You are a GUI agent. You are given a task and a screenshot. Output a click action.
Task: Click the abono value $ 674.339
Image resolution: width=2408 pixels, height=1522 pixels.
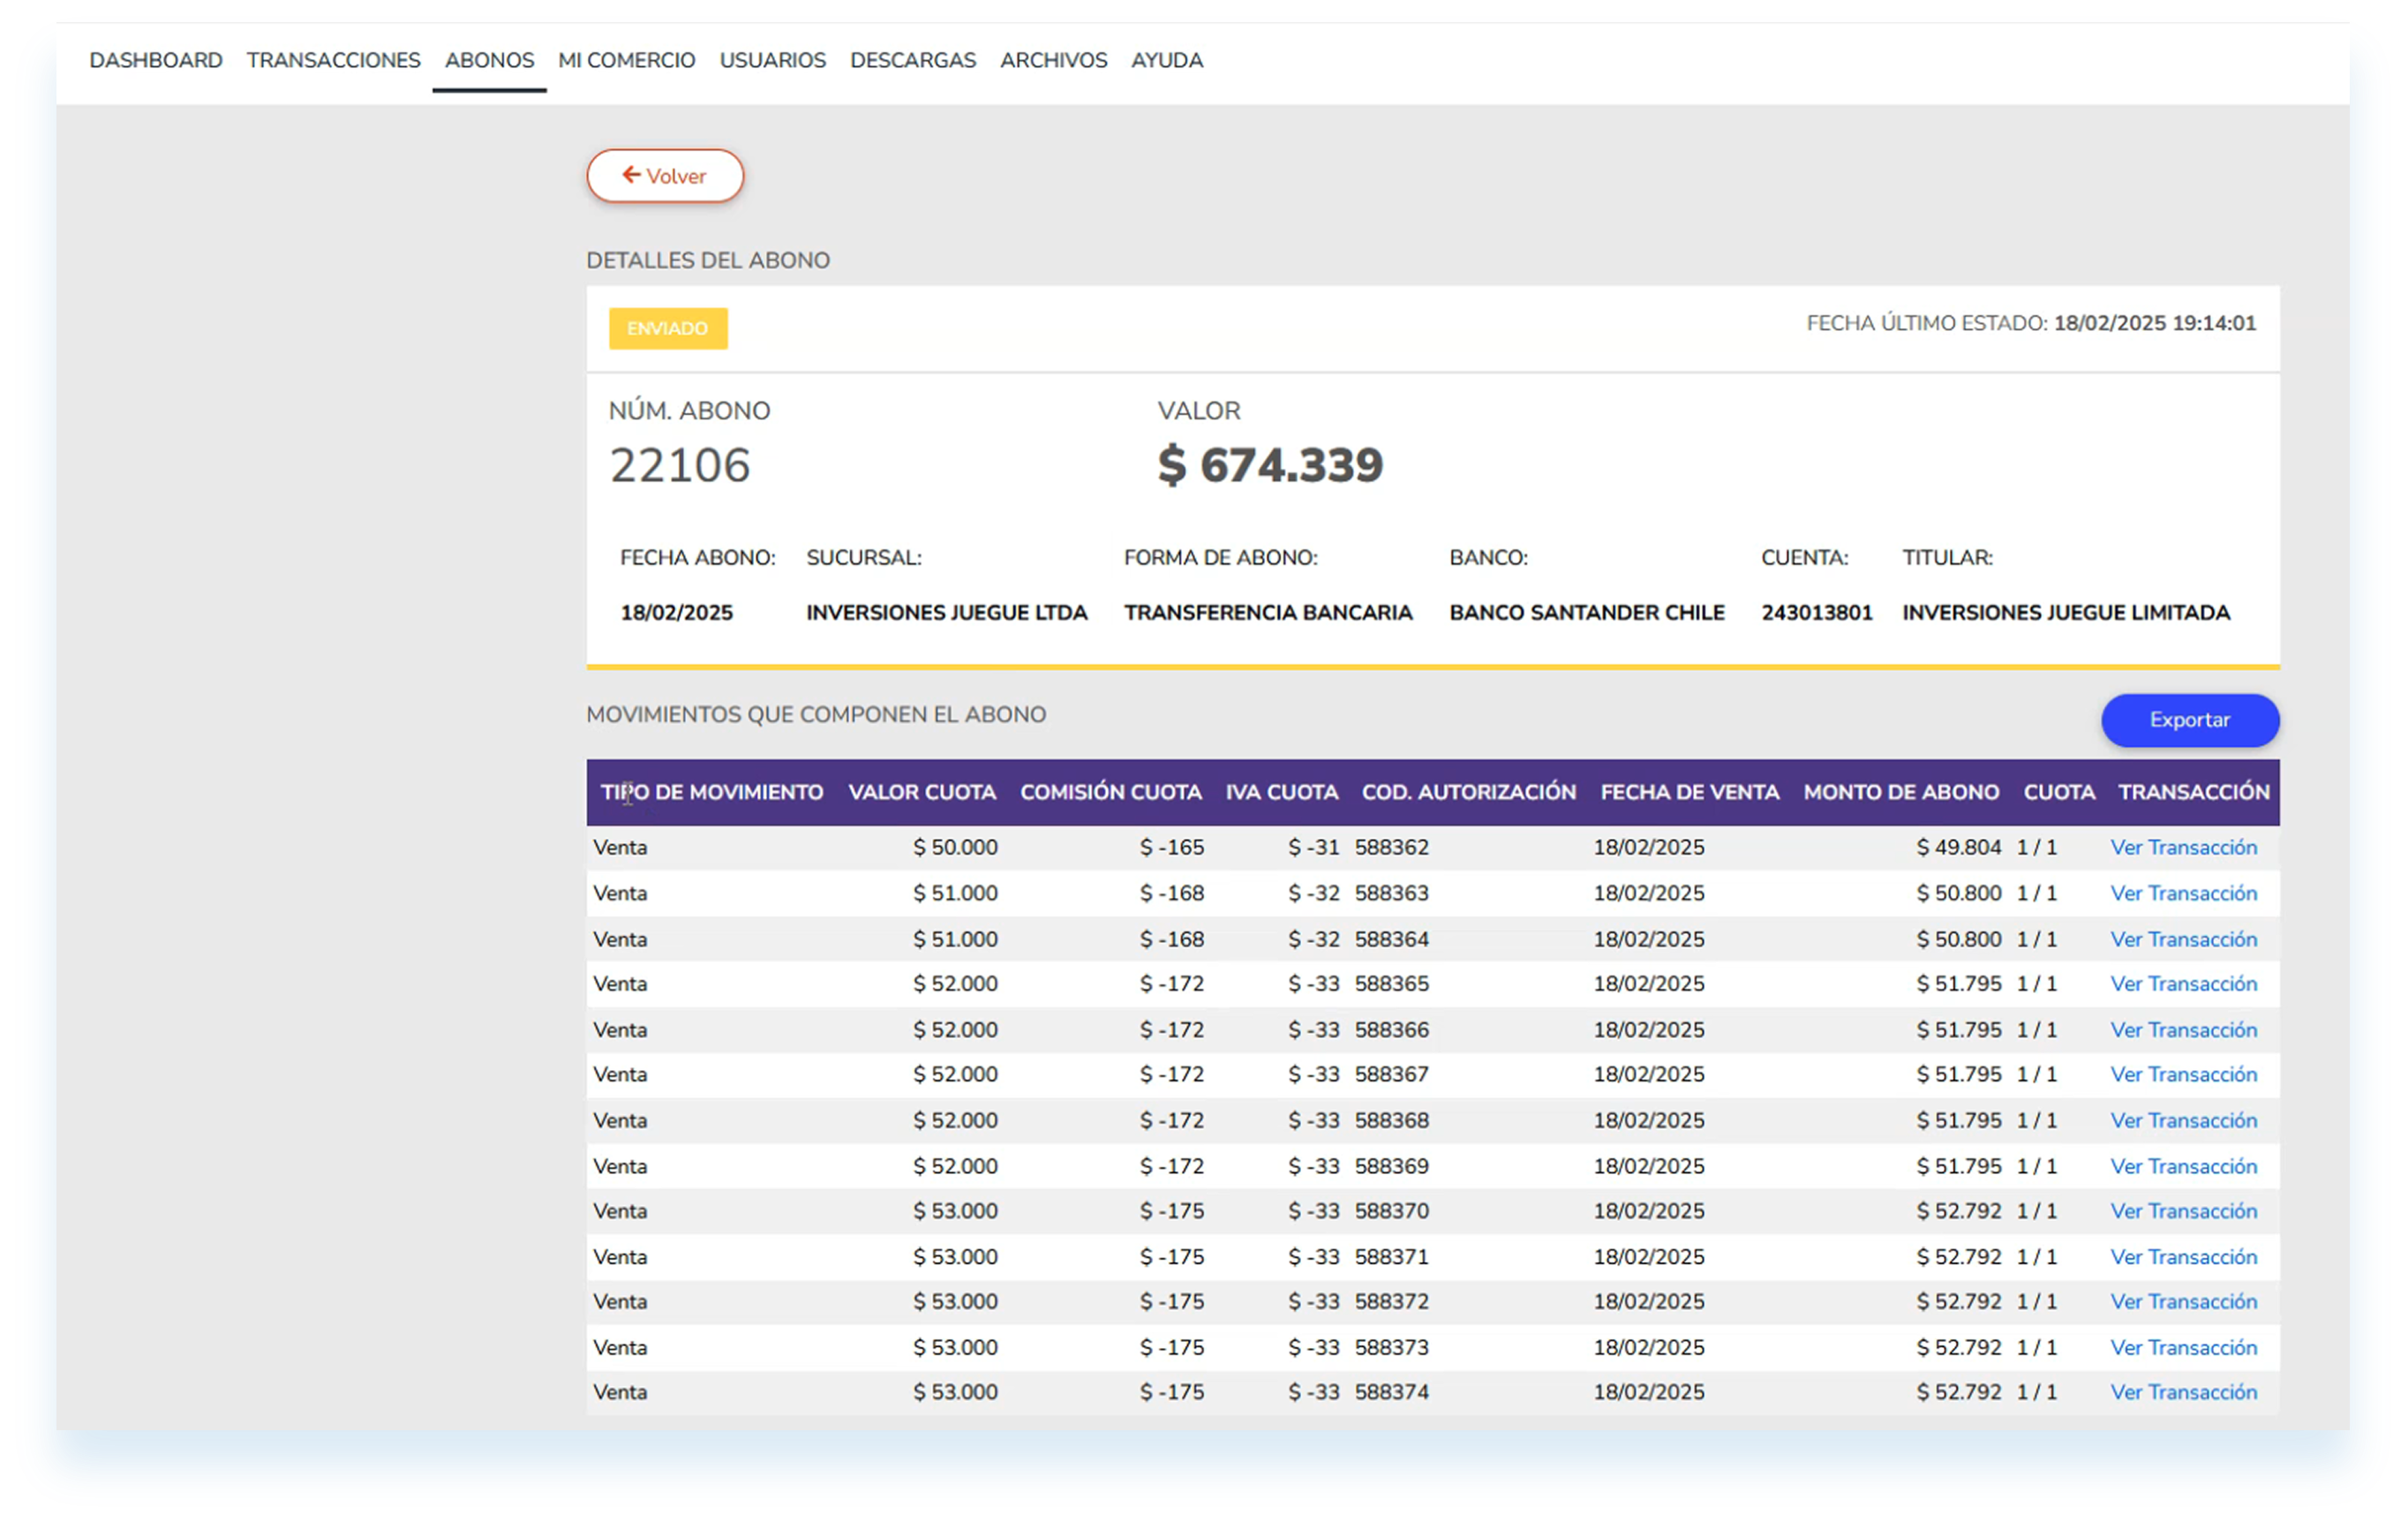(x=1271, y=466)
